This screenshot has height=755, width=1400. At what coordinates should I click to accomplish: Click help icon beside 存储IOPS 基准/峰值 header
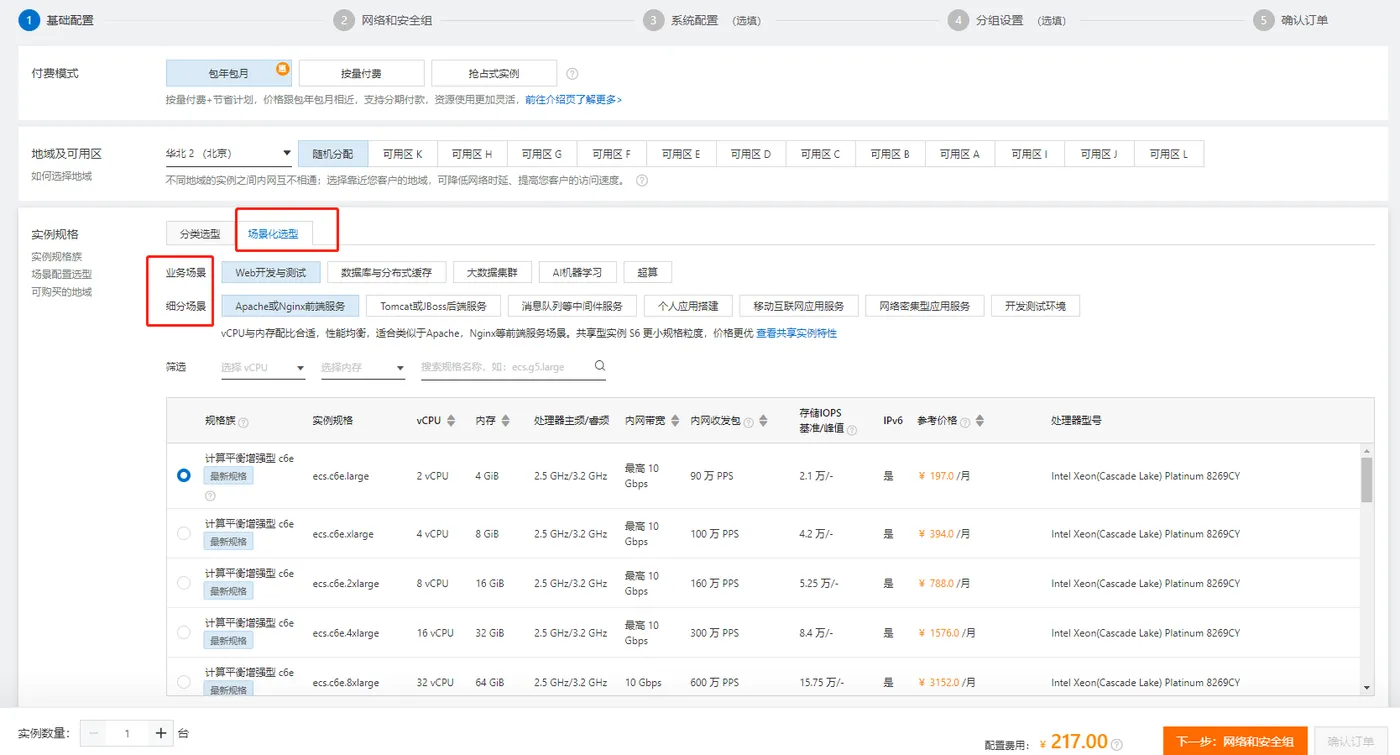(x=852, y=429)
